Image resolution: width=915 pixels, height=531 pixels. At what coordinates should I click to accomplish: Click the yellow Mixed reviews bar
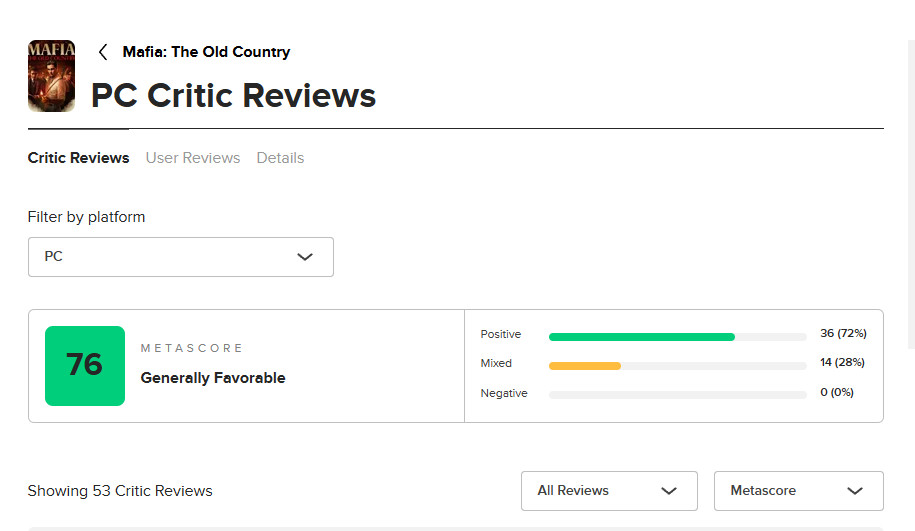(x=585, y=366)
